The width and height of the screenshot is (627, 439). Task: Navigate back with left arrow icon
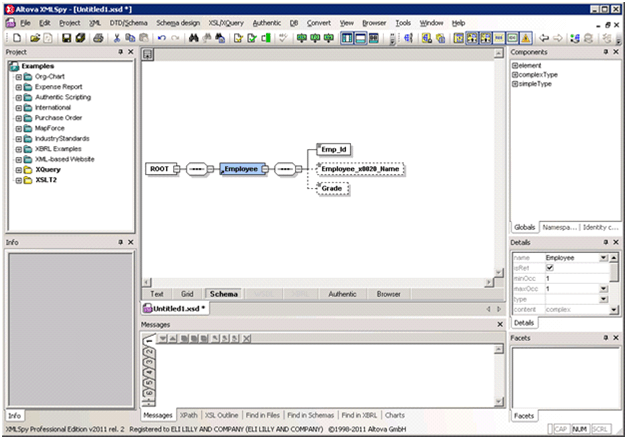[x=544, y=38]
